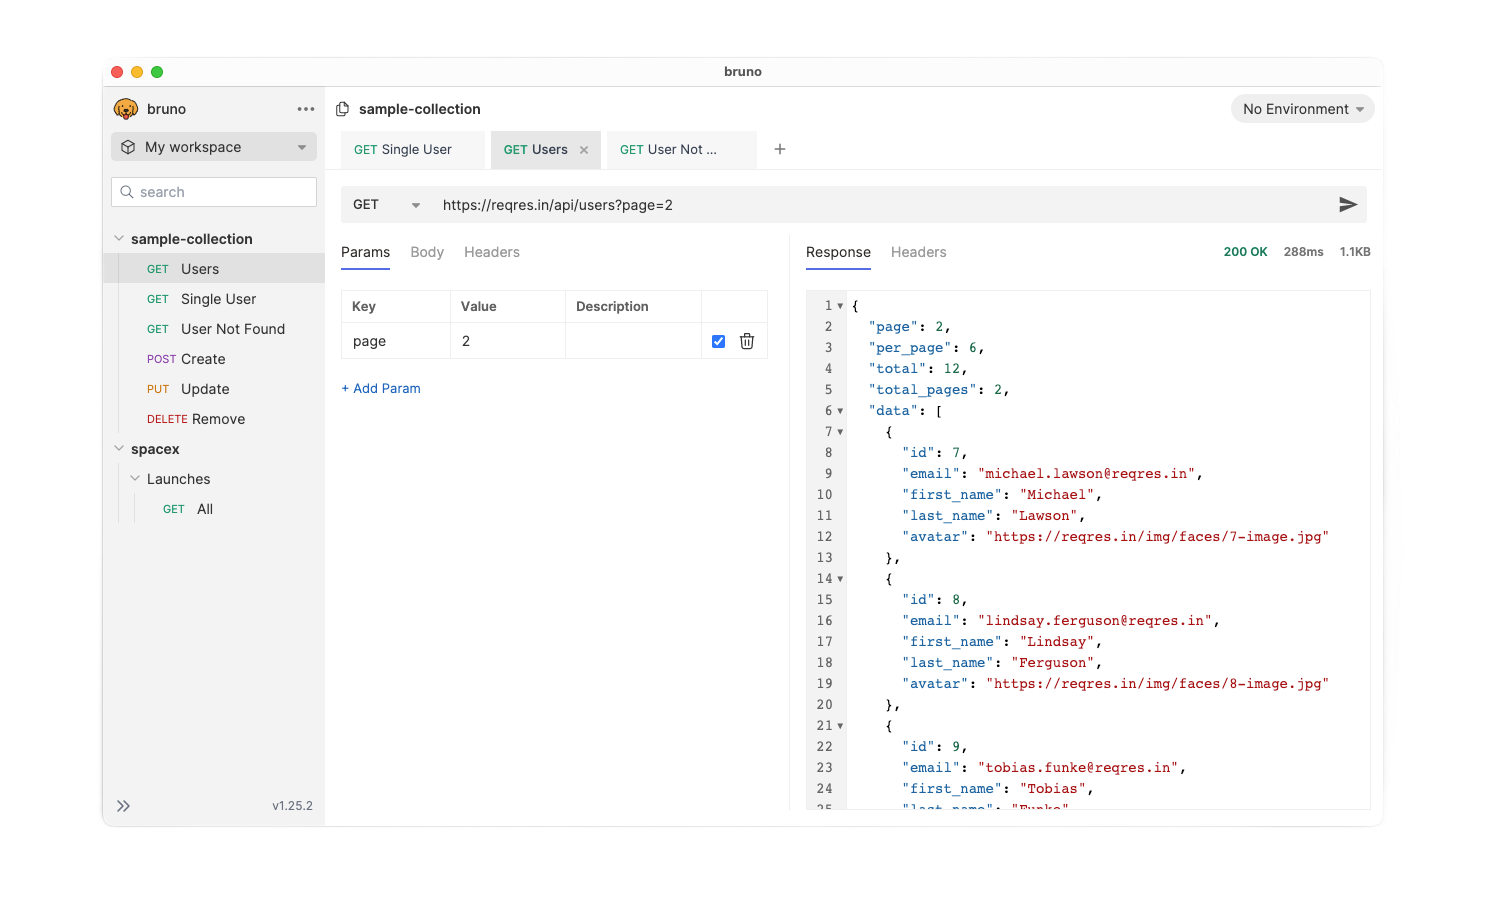Image resolution: width=1495 pixels, height=903 pixels.
Task: Open the No Environment dropdown
Action: (1302, 109)
